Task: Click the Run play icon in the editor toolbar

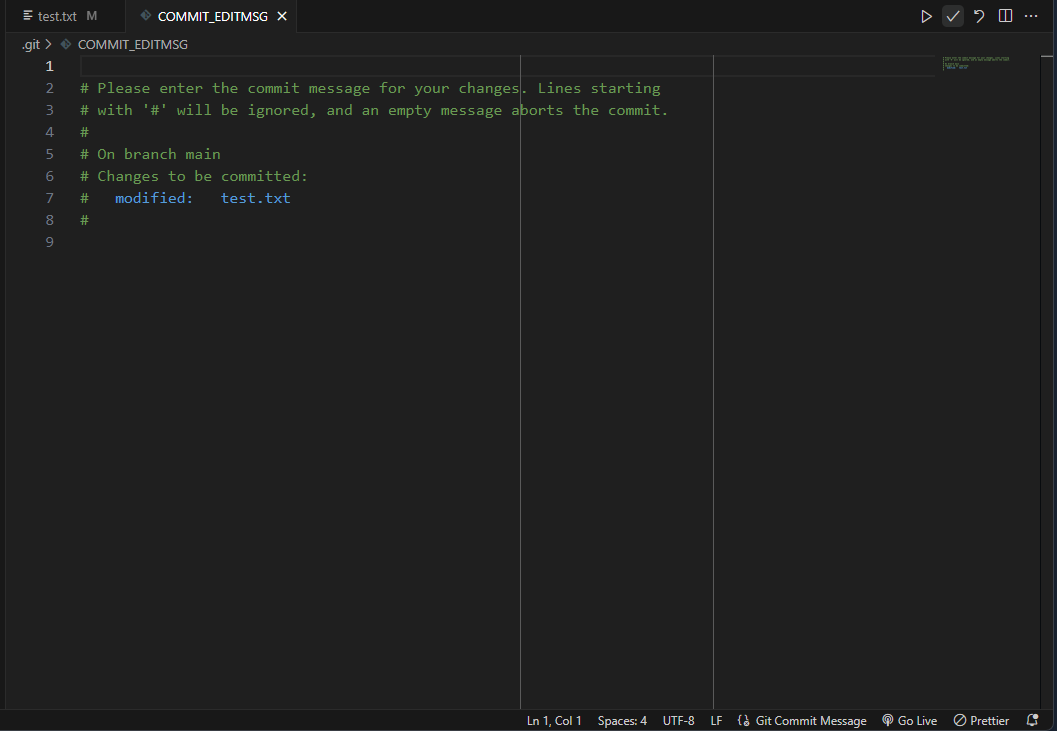Action: pyautogui.click(x=926, y=16)
